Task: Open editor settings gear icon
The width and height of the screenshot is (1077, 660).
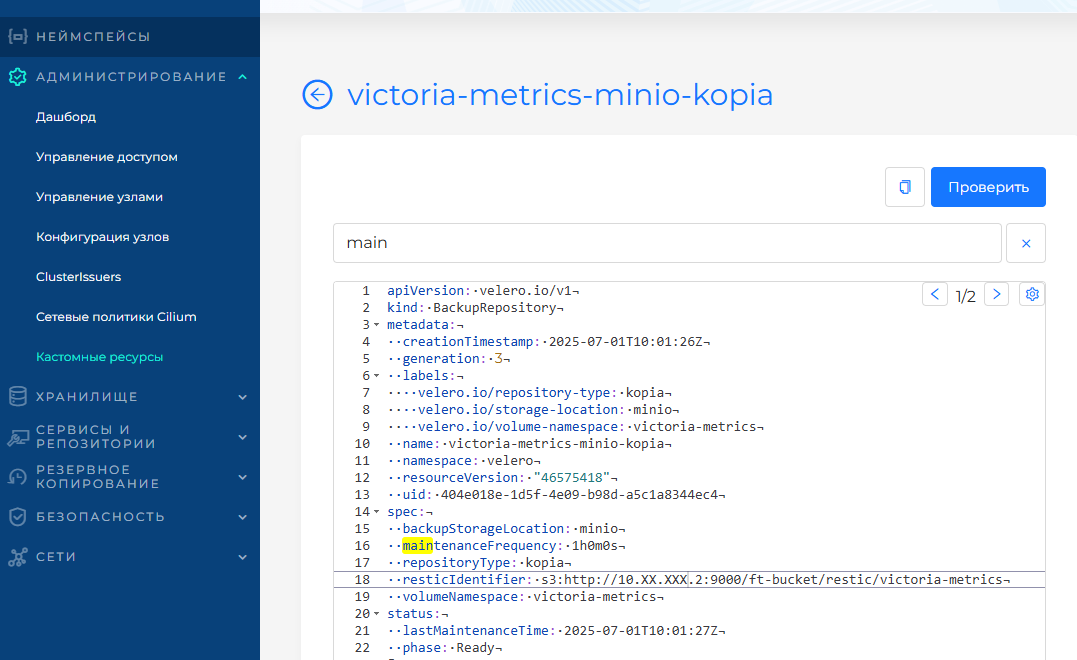Action: pyautogui.click(x=1032, y=294)
